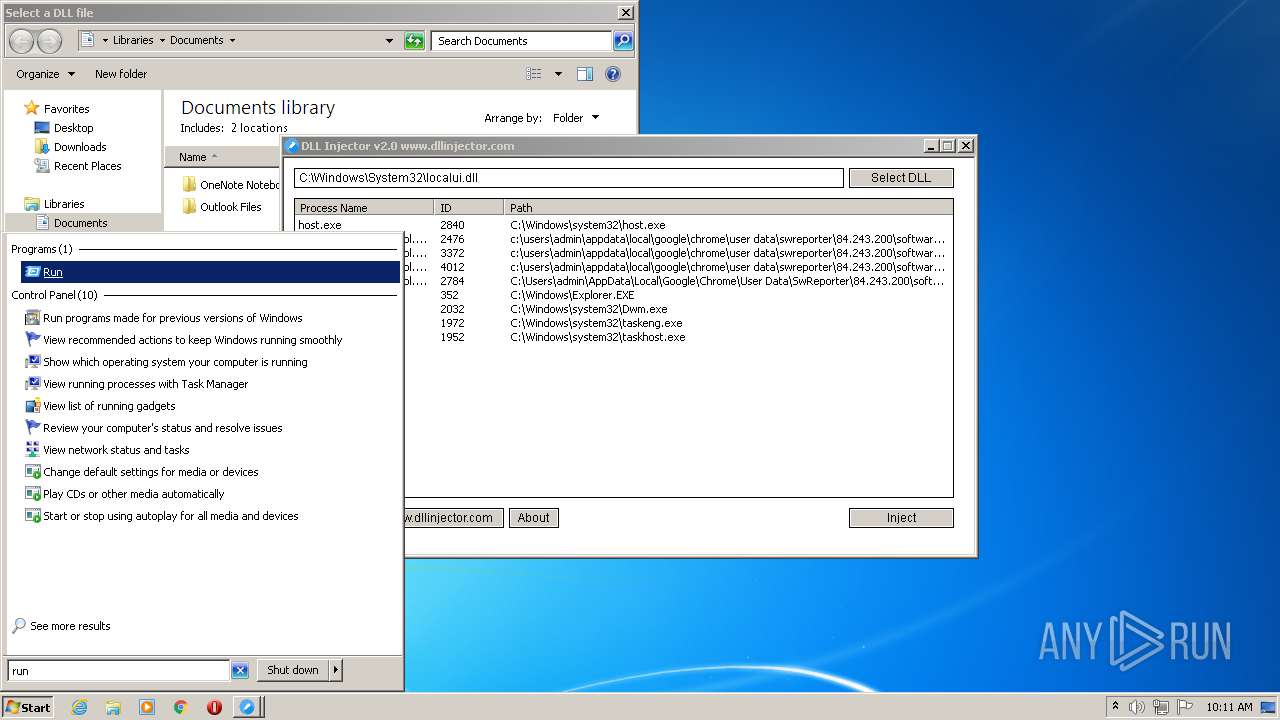The image size is (1280, 720).
Task: Edit the DLL path field showing localui.dll
Action: pos(569,178)
